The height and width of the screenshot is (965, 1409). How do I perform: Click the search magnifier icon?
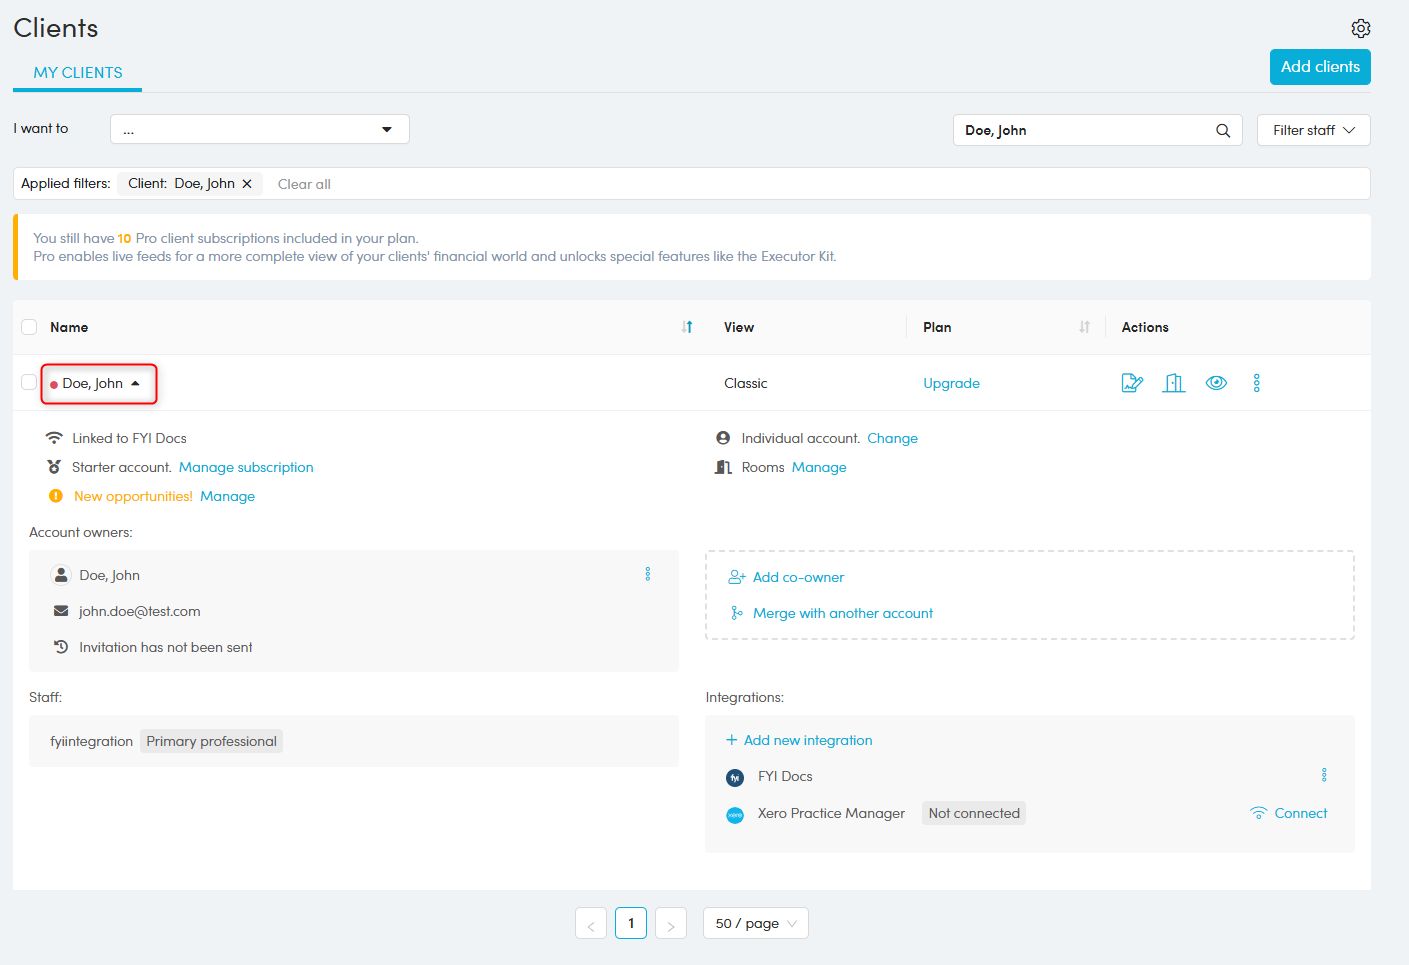click(1222, 131)
